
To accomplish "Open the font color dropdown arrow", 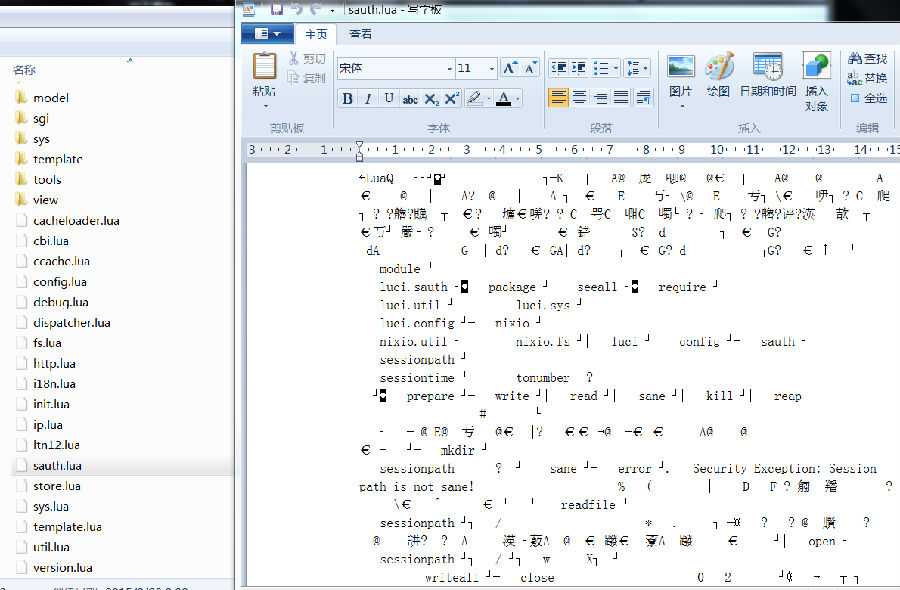I will 518,99.
